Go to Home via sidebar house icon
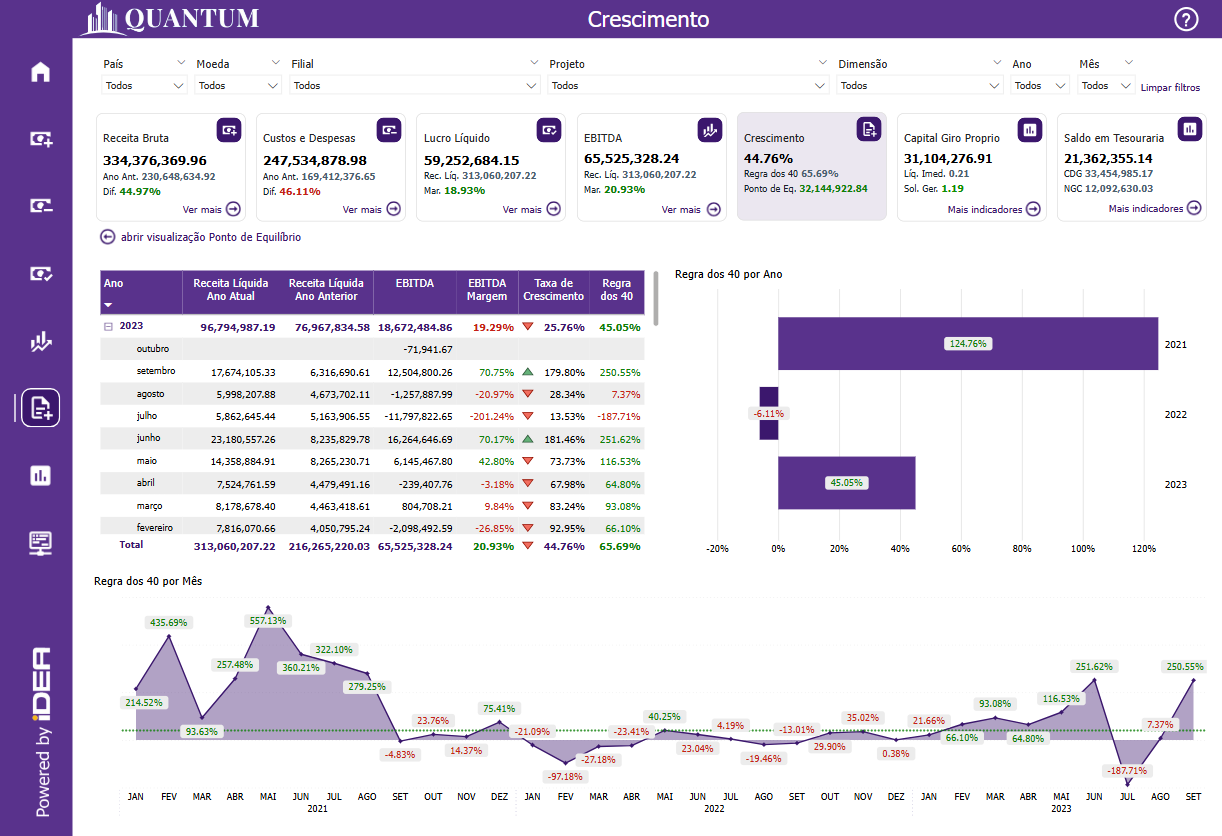 [40, 72]
